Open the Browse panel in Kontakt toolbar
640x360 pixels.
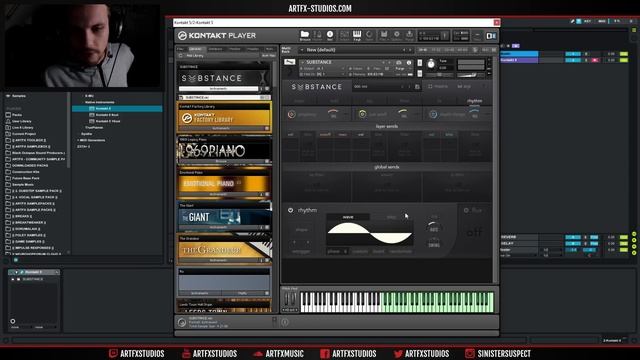pos(304,36)
